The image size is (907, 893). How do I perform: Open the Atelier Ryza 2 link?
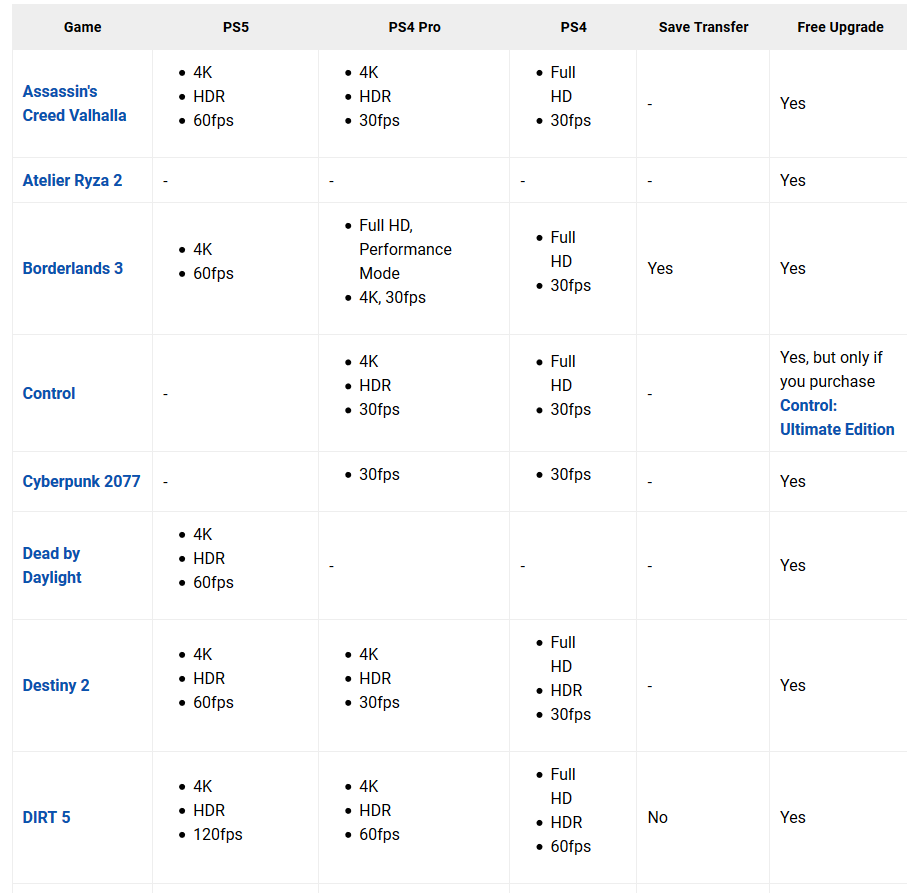72,180
